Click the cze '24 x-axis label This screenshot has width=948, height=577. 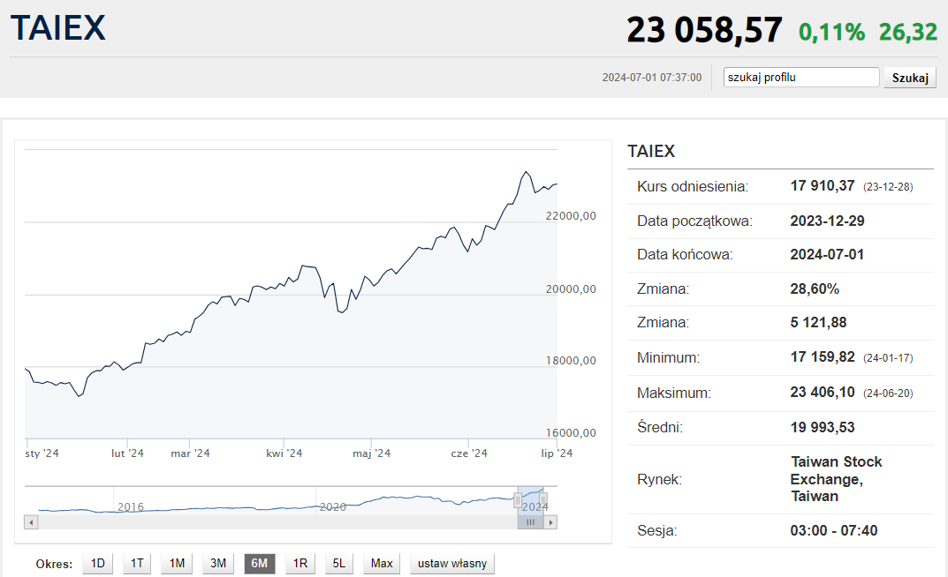(x=469, y=453)
